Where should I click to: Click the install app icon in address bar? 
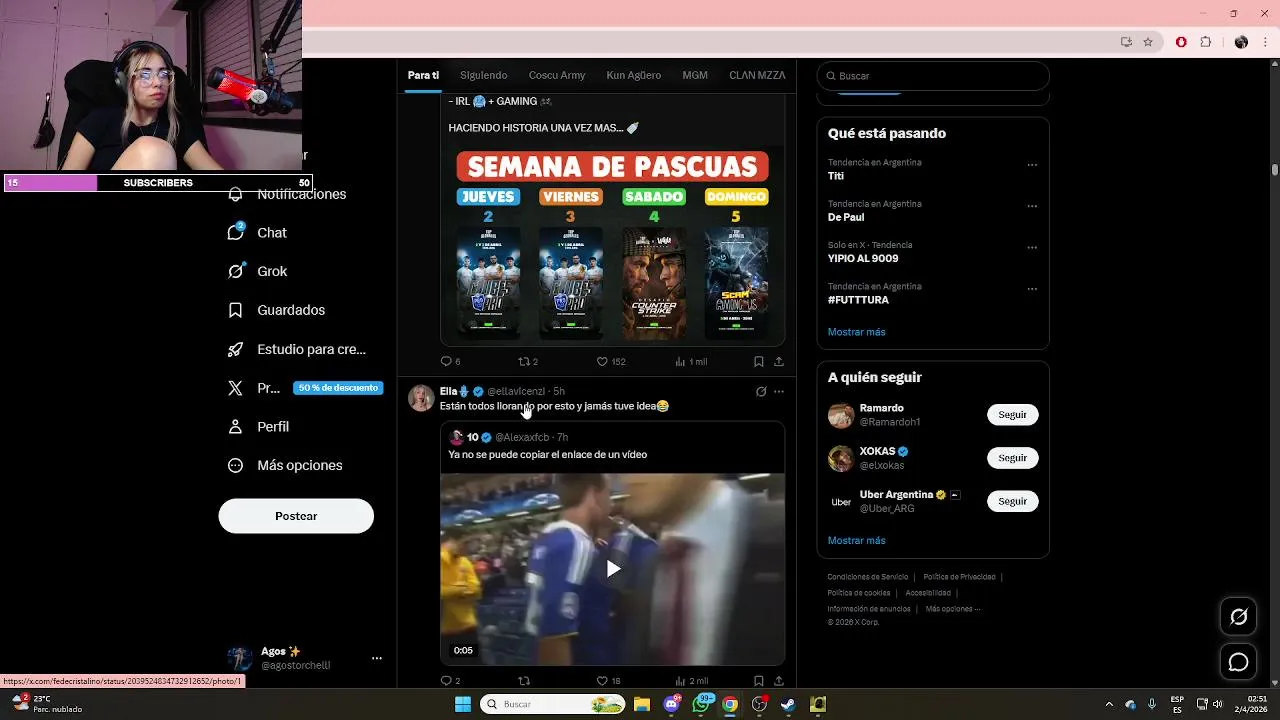pyautogui.click(x=1126, y=42)
